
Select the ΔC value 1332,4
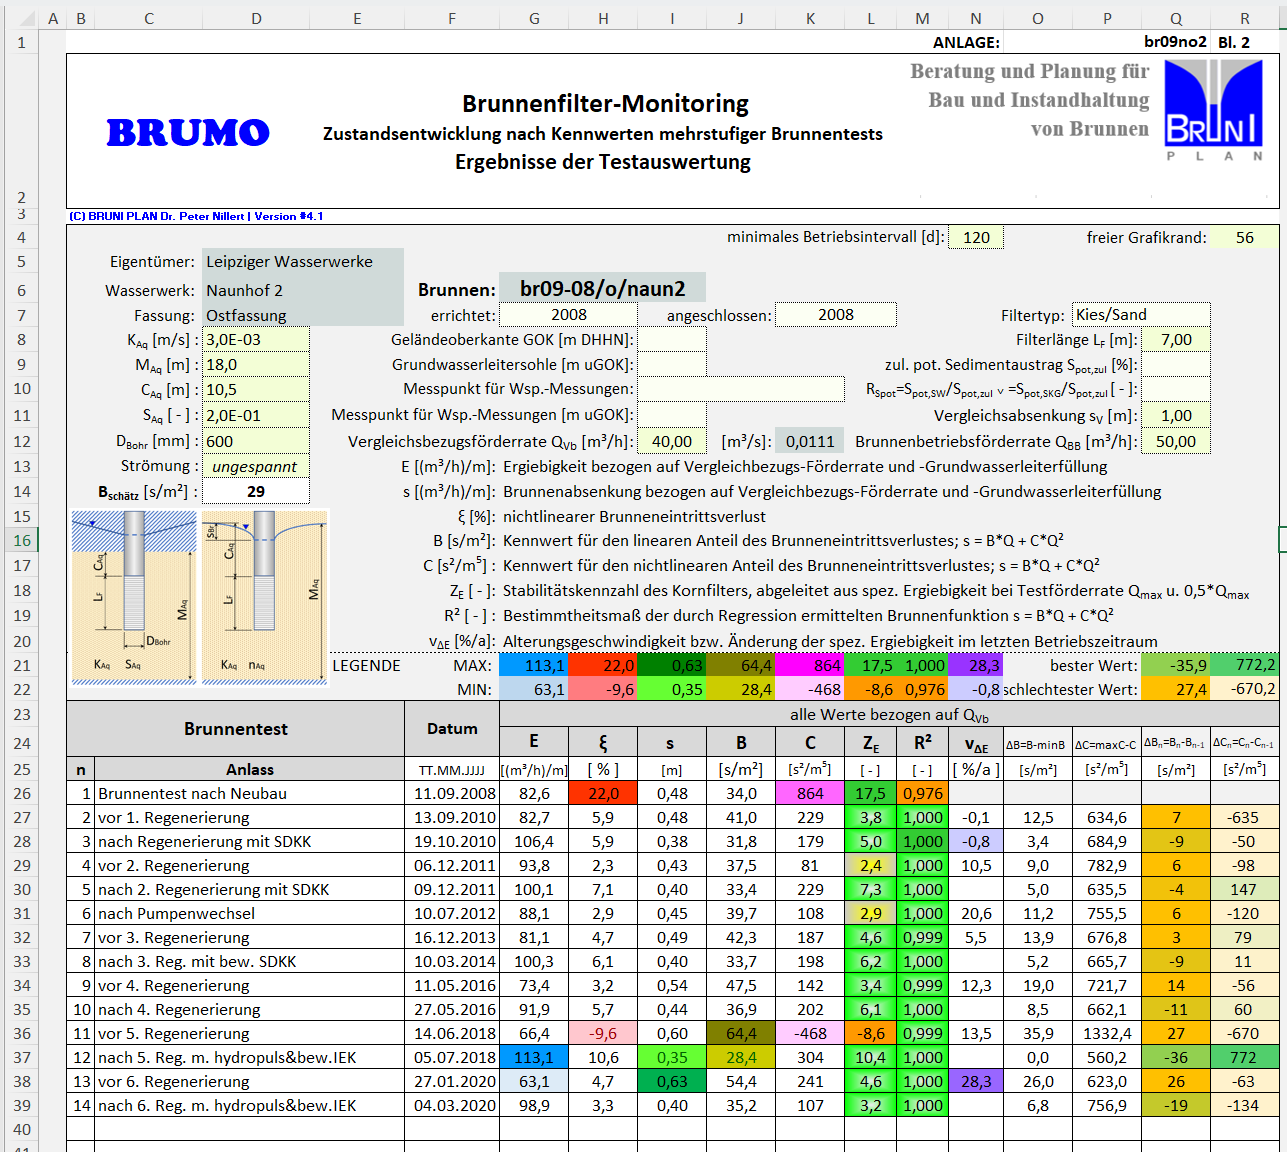tap(1107, 1033)
